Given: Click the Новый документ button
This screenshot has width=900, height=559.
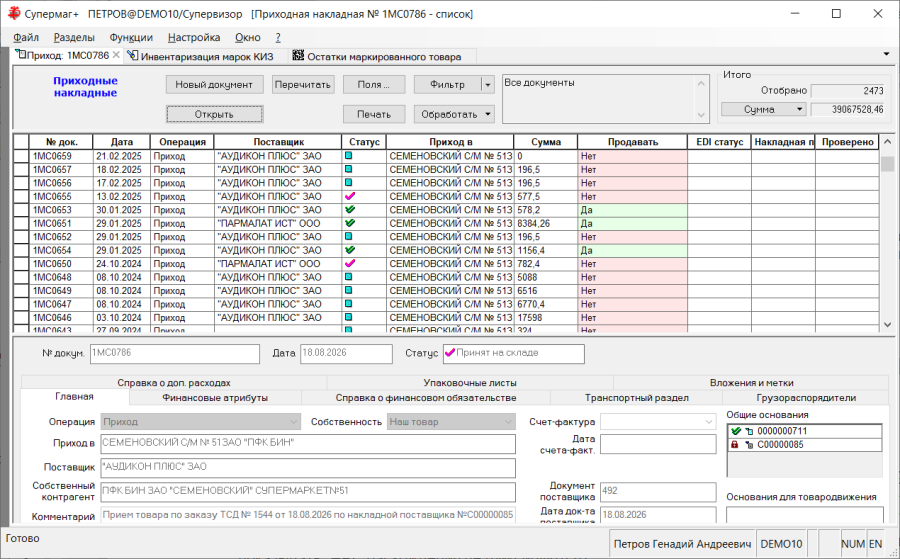Looking at the screenshot, I should [x=214, y=84].
